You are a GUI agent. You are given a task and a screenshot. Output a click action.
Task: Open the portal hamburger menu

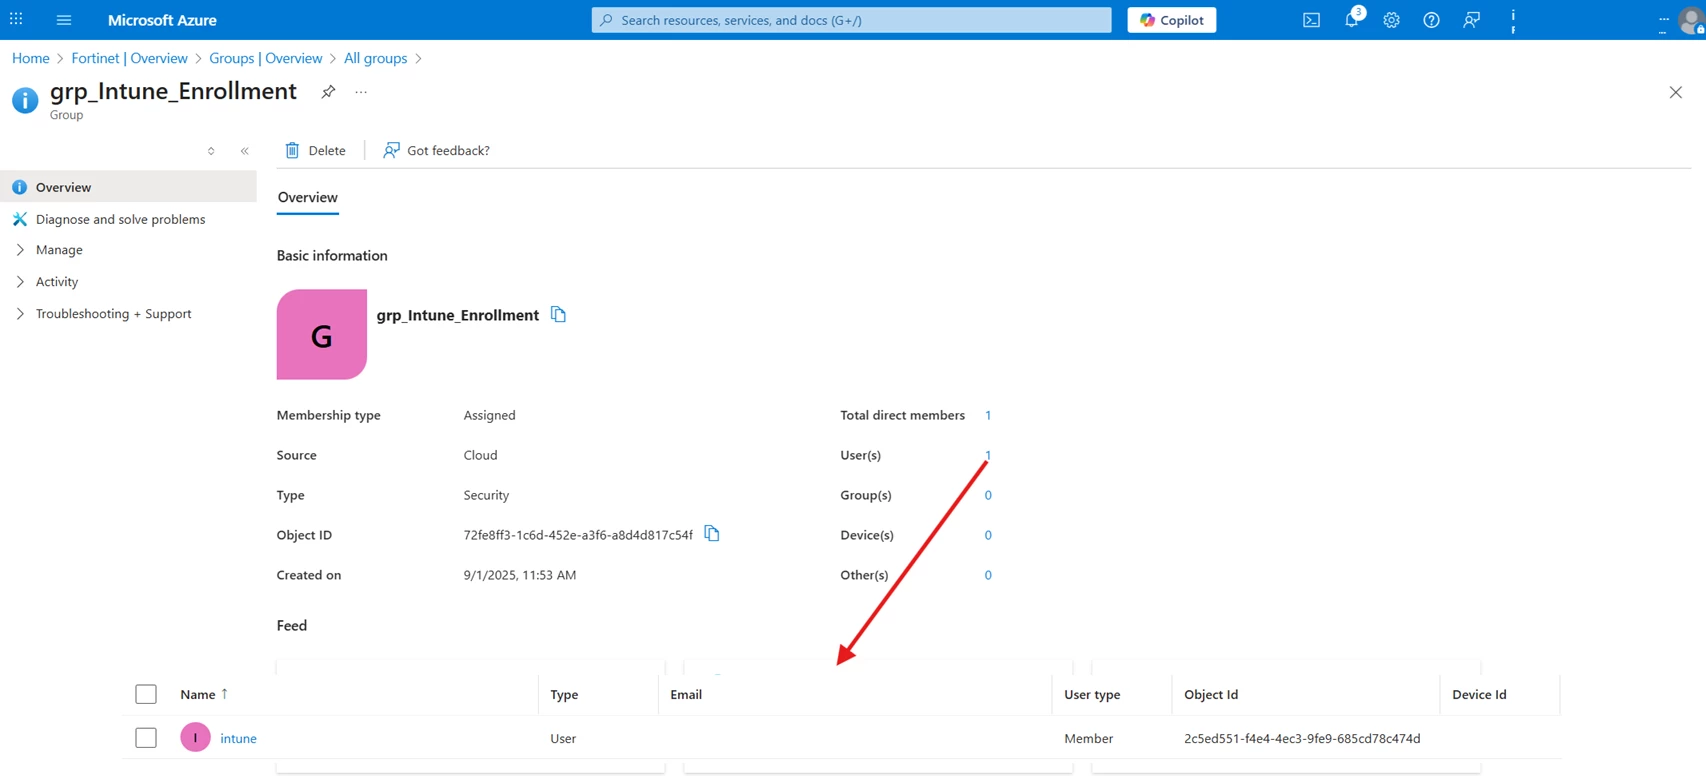[x=64, y=20]
